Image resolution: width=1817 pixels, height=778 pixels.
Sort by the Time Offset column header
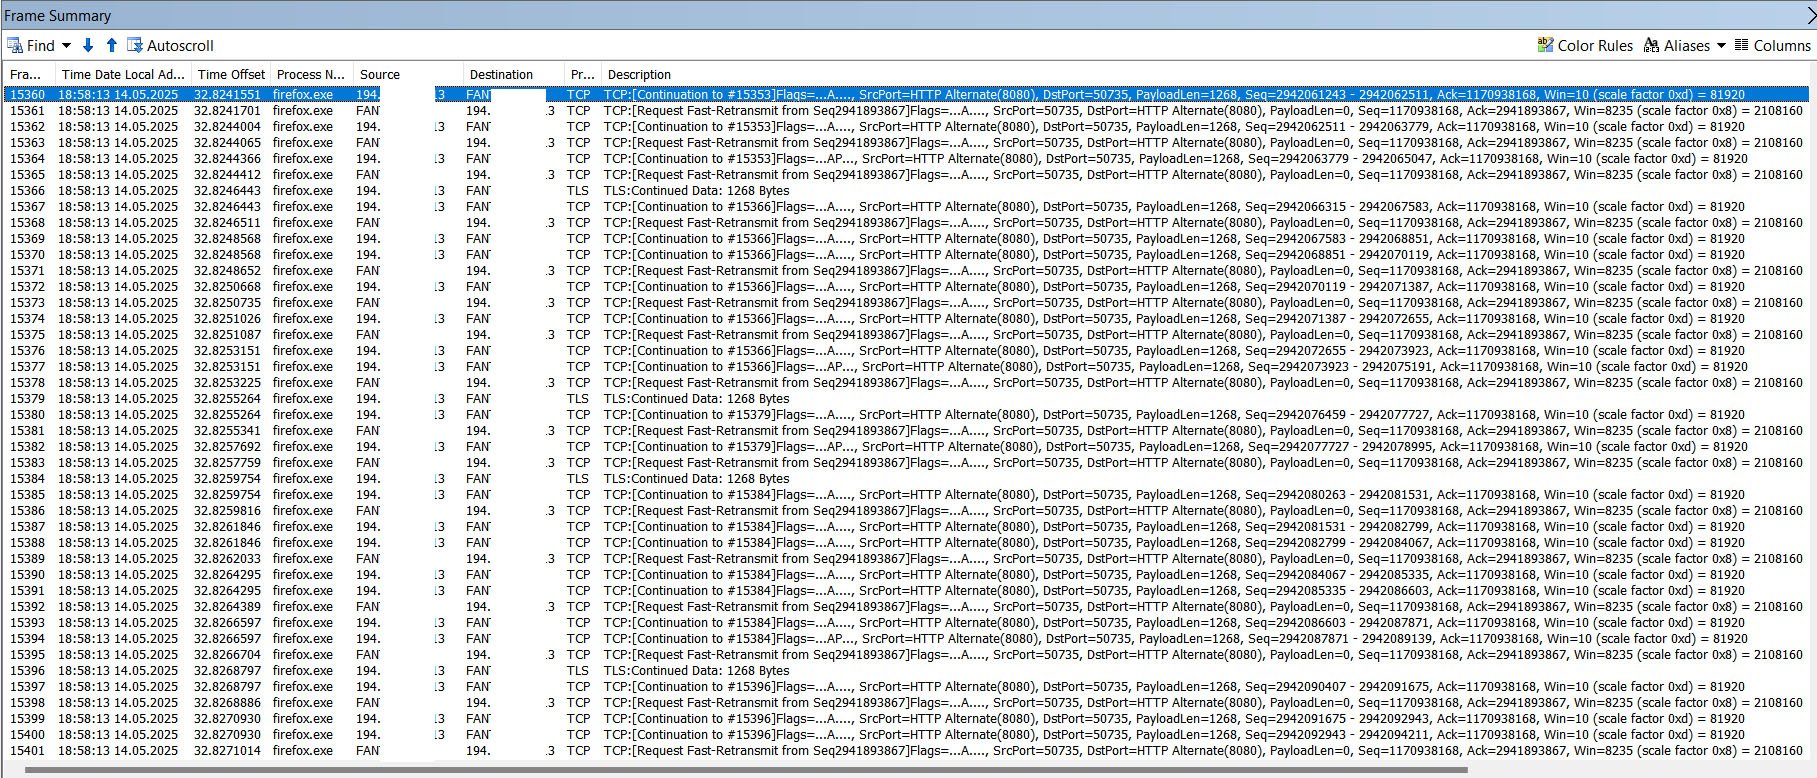coord(231,74)
